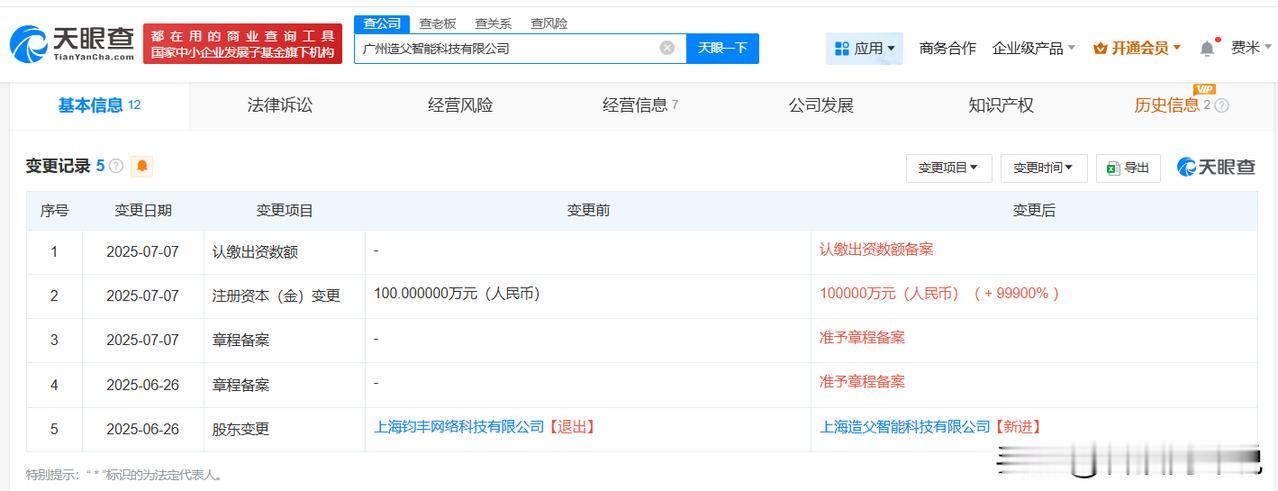Open the 费米 user account menu
Viewport: 1278px width, 491px height.
point(1252,48)
